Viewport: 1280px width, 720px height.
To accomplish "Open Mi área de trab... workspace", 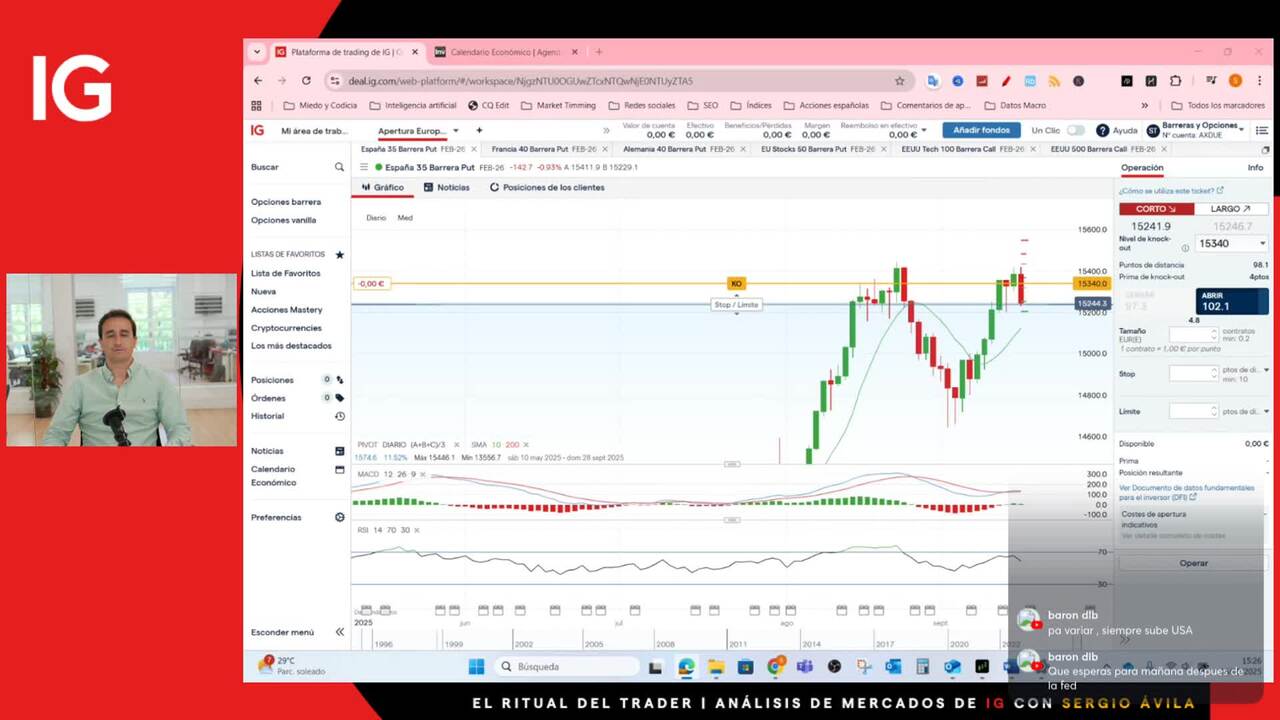I will pyautogui.click(x=314, y=131).
